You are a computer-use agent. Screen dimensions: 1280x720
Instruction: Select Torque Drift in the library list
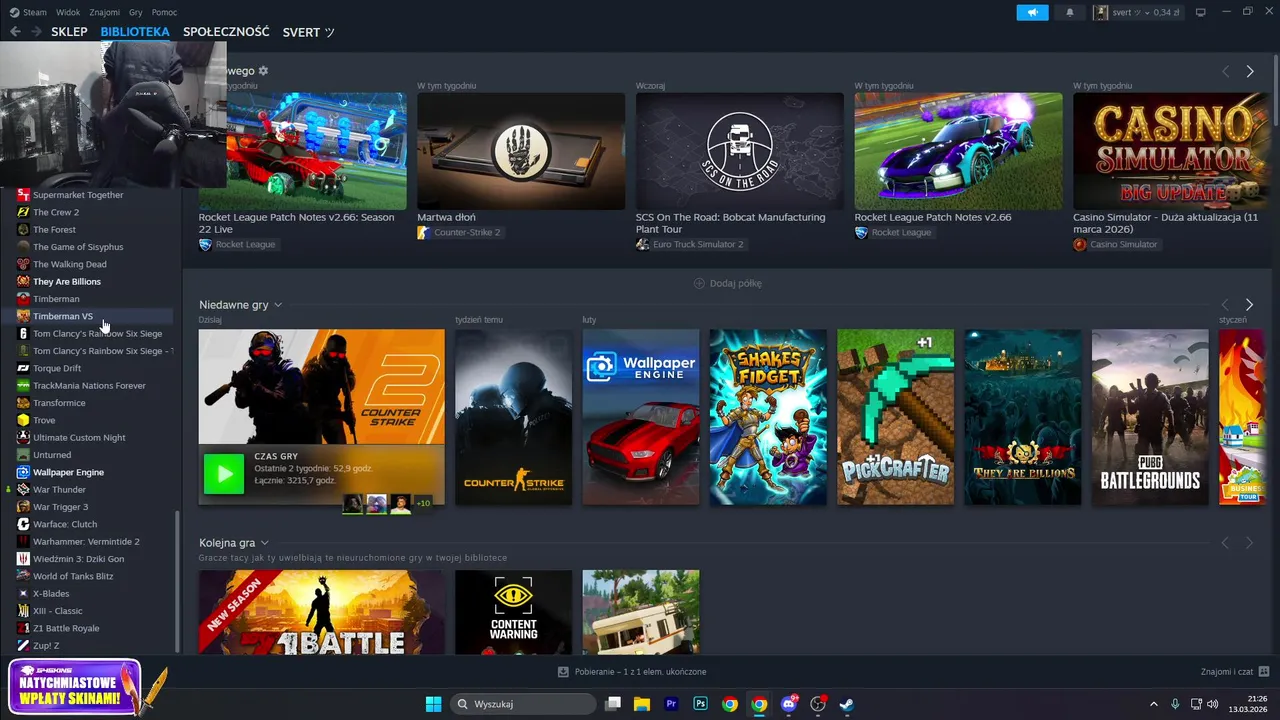(57, 368)
